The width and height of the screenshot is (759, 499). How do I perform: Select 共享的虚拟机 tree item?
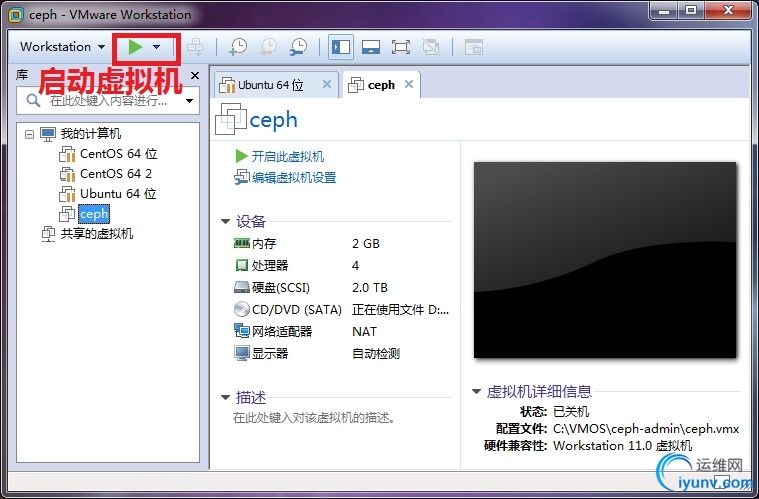click(97, 234)
